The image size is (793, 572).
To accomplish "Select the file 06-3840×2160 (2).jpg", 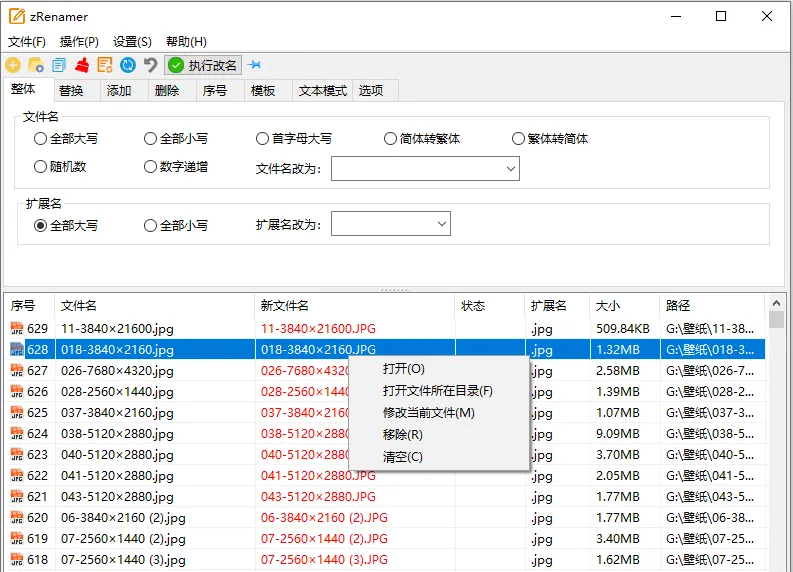I will tap(123, 518).
